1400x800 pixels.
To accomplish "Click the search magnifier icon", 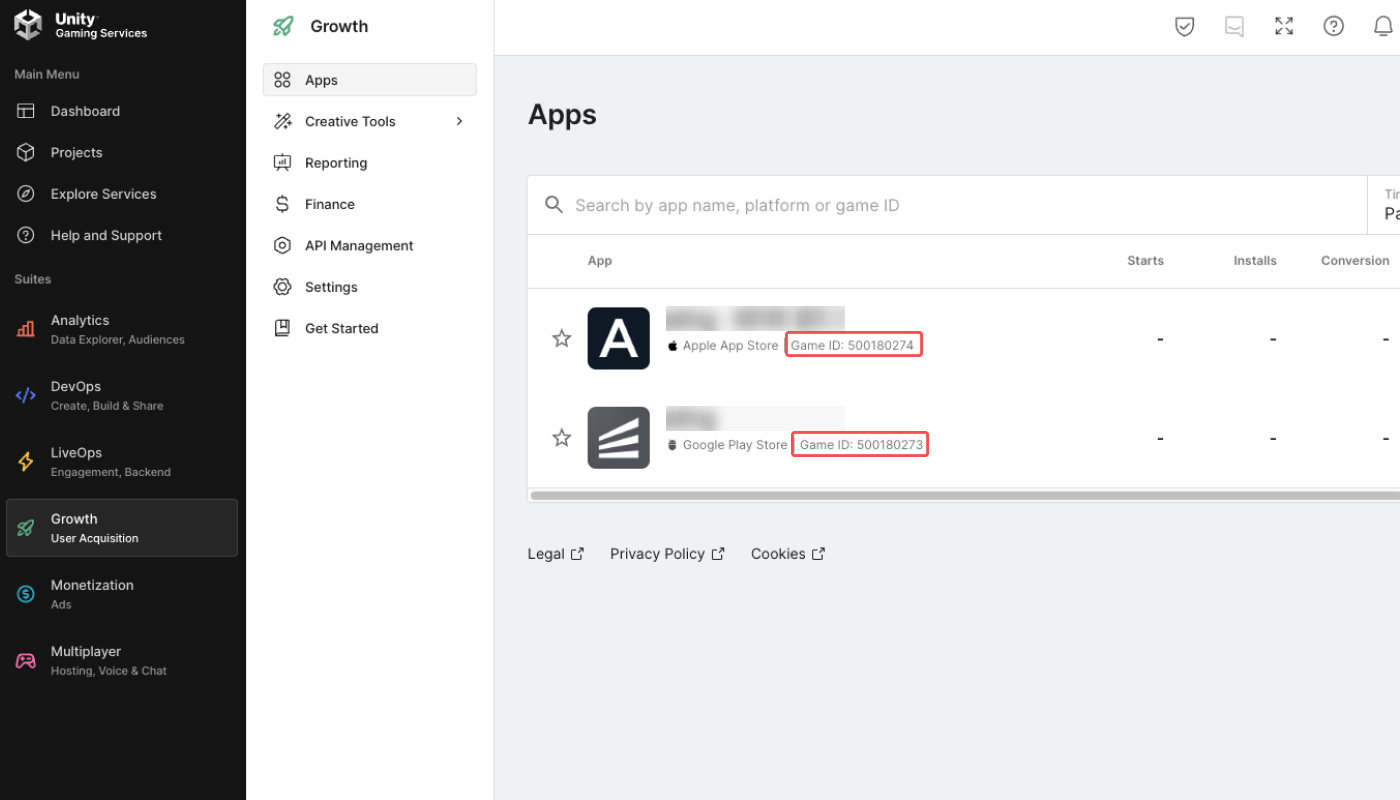I will 554,205.
